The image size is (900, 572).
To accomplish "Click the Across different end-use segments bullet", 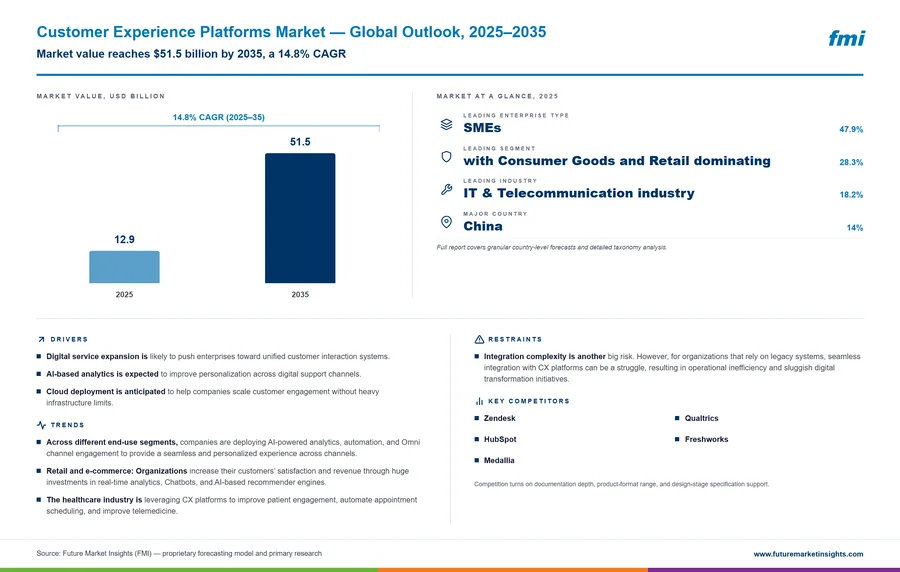I will pos(228,448).
